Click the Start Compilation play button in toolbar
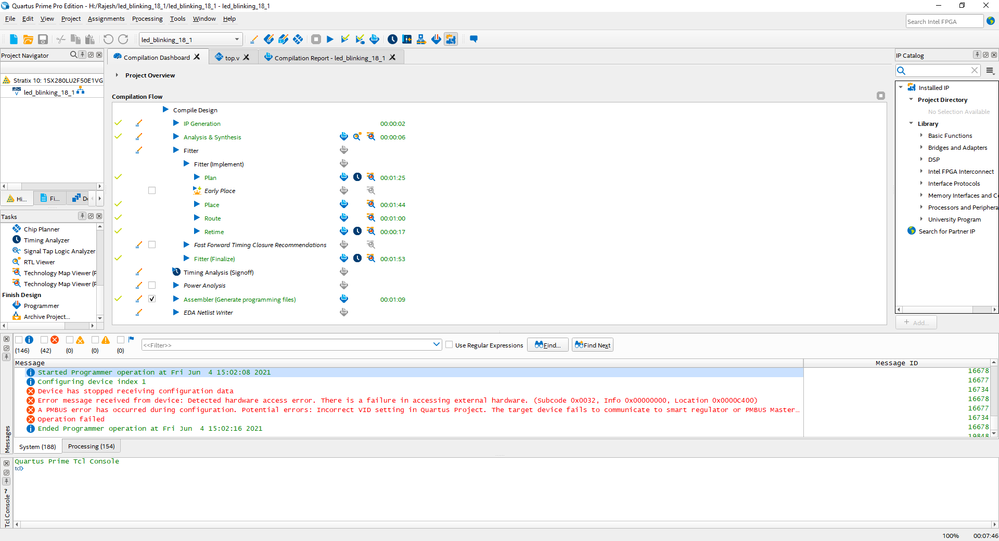 pos(330,39)
